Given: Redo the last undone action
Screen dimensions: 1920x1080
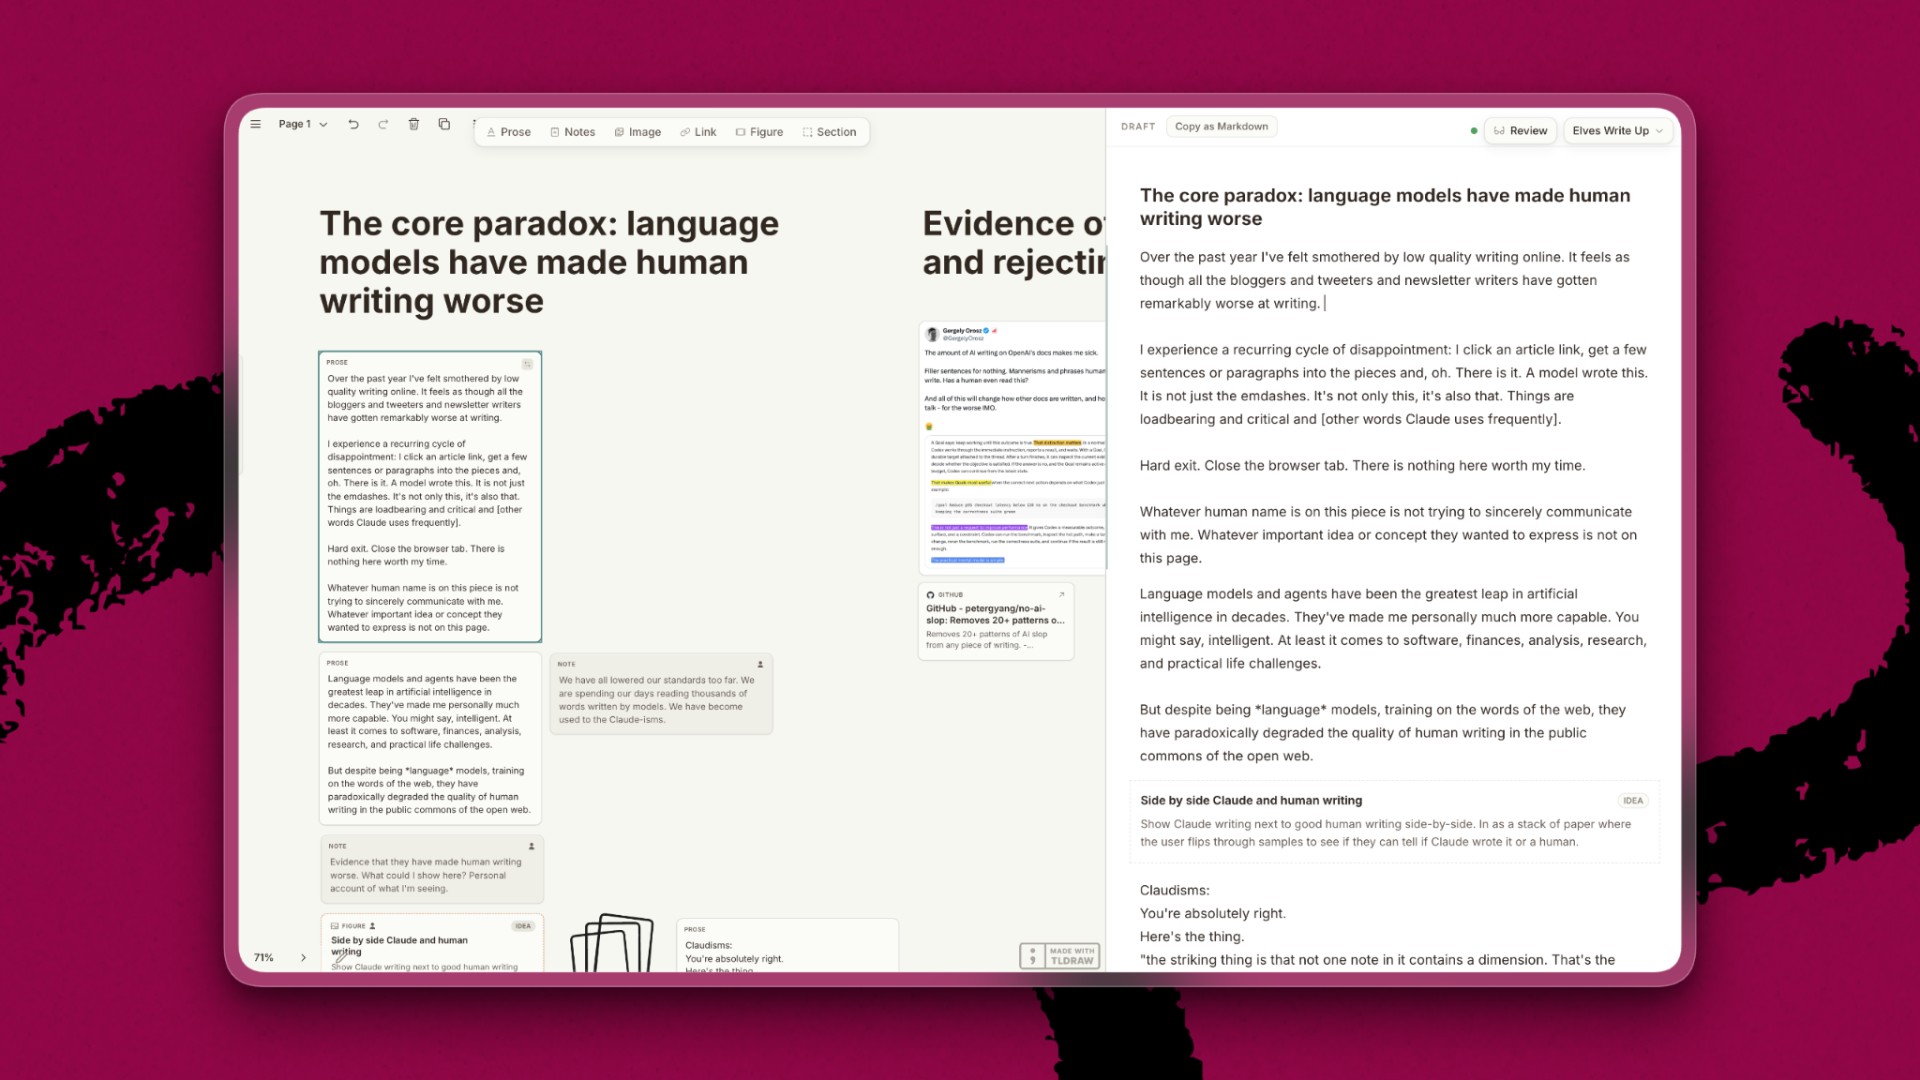Looking at the screenshot, I should pos(383,124).
